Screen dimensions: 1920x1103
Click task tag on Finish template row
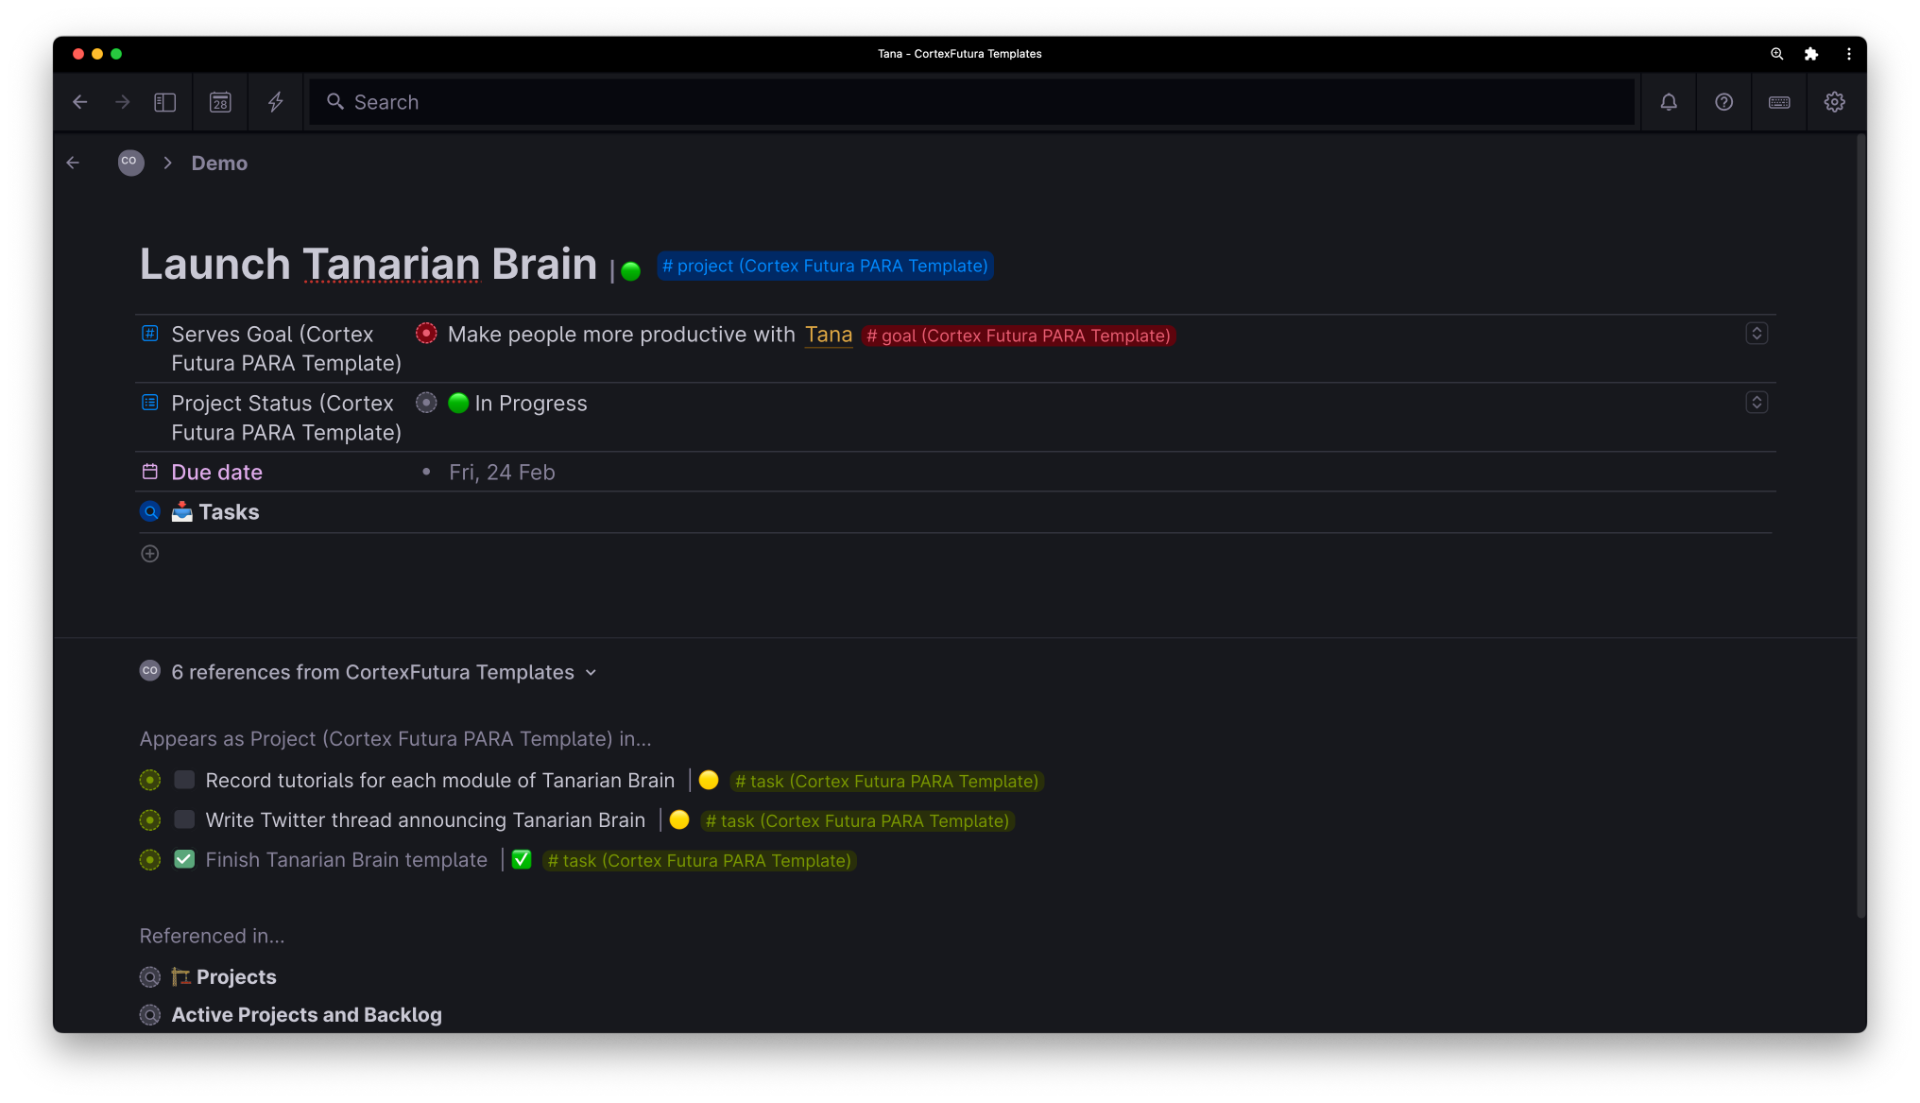[699, 861]
